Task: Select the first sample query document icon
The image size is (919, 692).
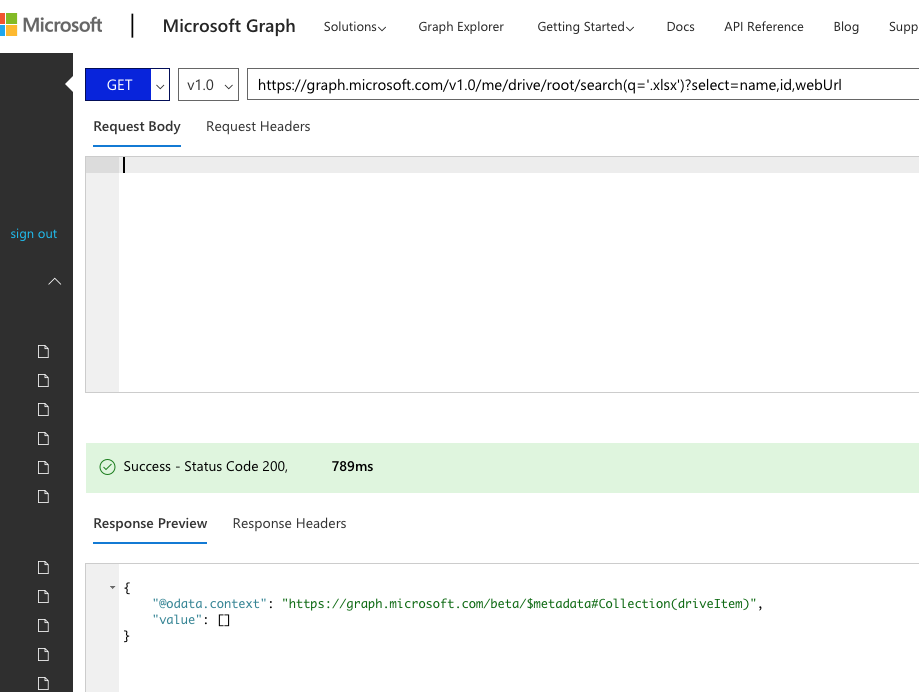Action: [x=43, y=351]
